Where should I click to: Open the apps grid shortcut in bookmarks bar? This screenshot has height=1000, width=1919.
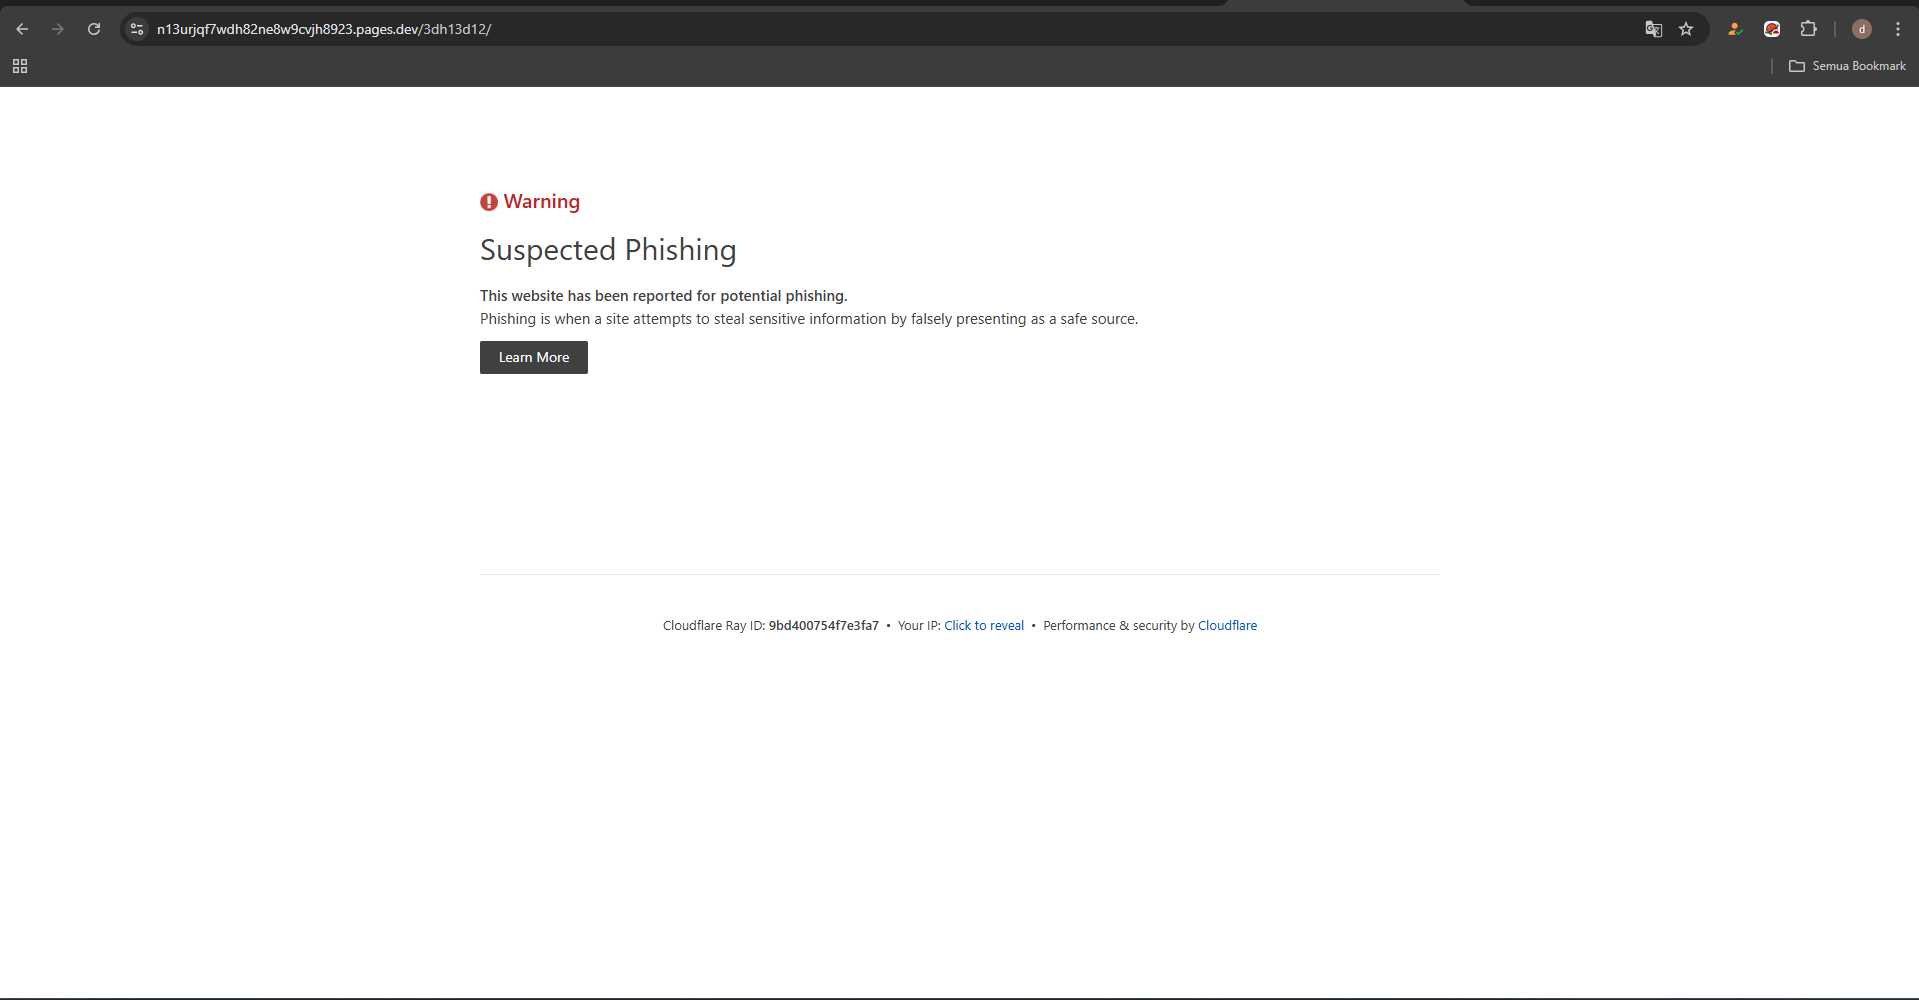coord(20,66)
